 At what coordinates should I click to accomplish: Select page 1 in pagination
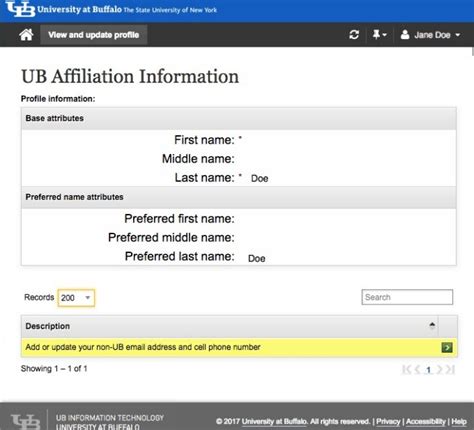point(429,370)
